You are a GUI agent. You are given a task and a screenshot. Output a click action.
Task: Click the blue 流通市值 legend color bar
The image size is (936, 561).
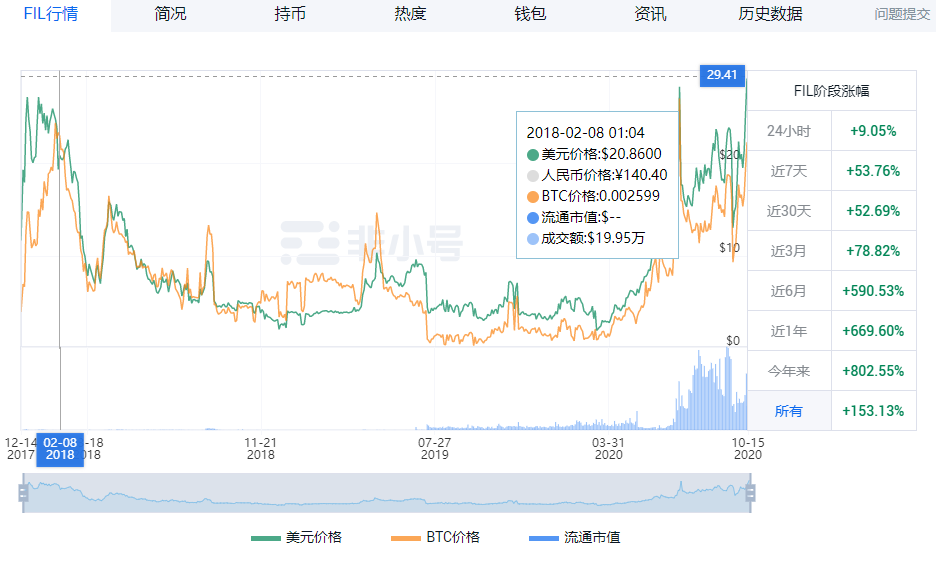(544, 538)
